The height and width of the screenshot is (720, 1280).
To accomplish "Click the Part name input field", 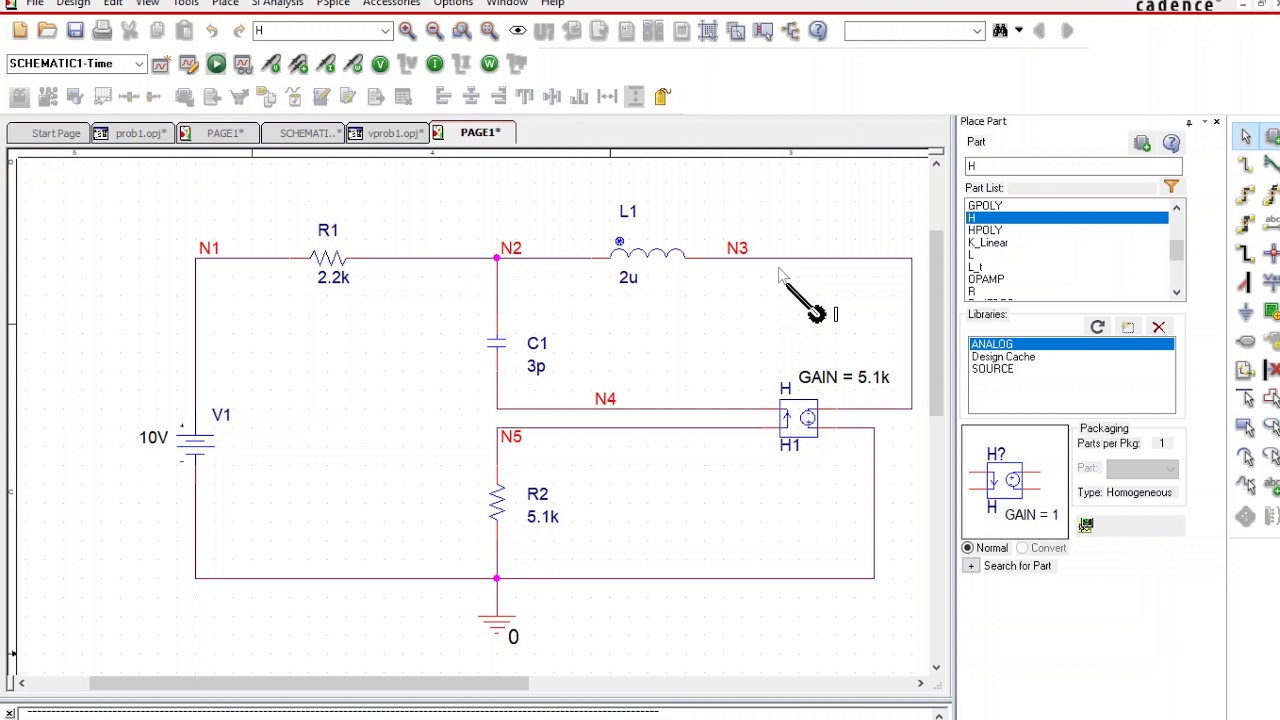I will [1073, 166].
